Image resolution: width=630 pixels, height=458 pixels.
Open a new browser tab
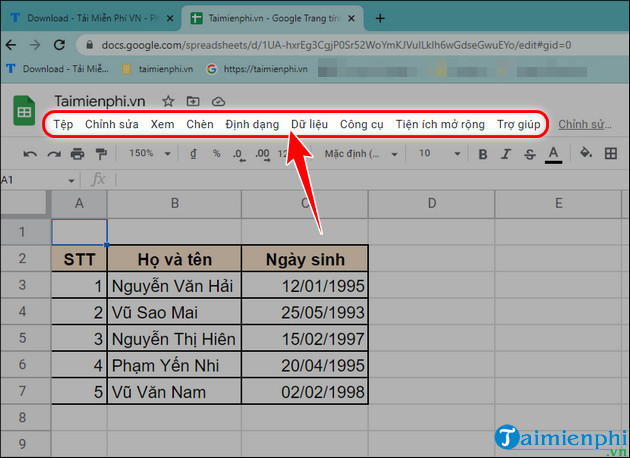point(380,18)
